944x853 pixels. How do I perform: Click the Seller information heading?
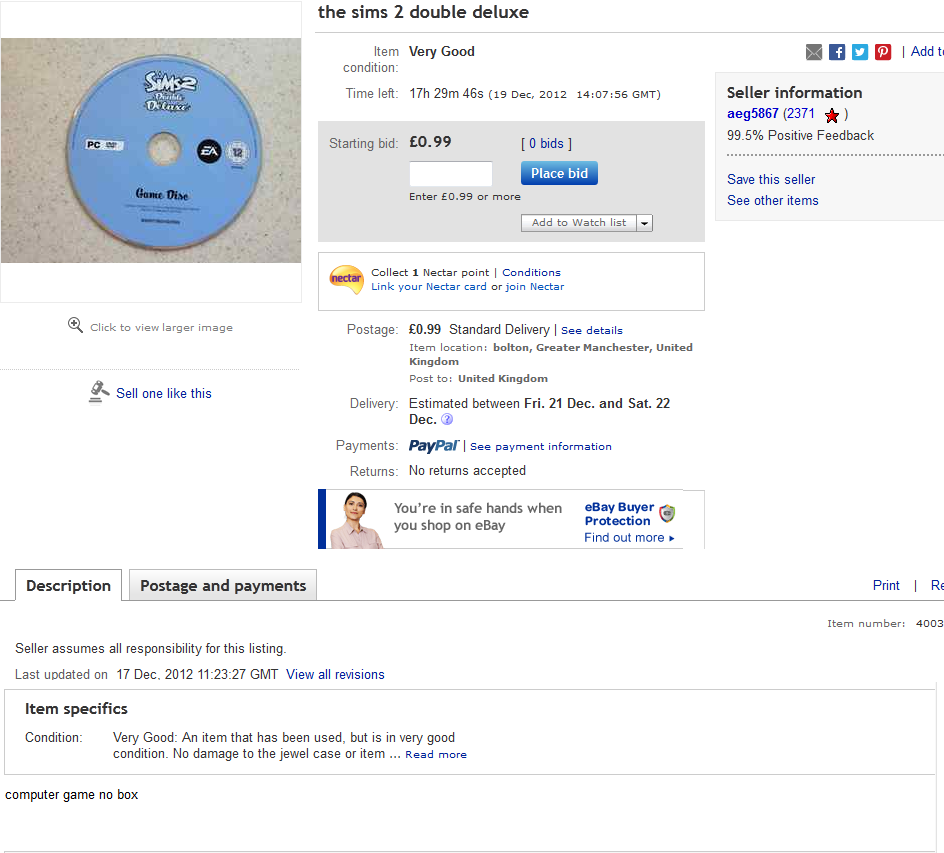795,93
